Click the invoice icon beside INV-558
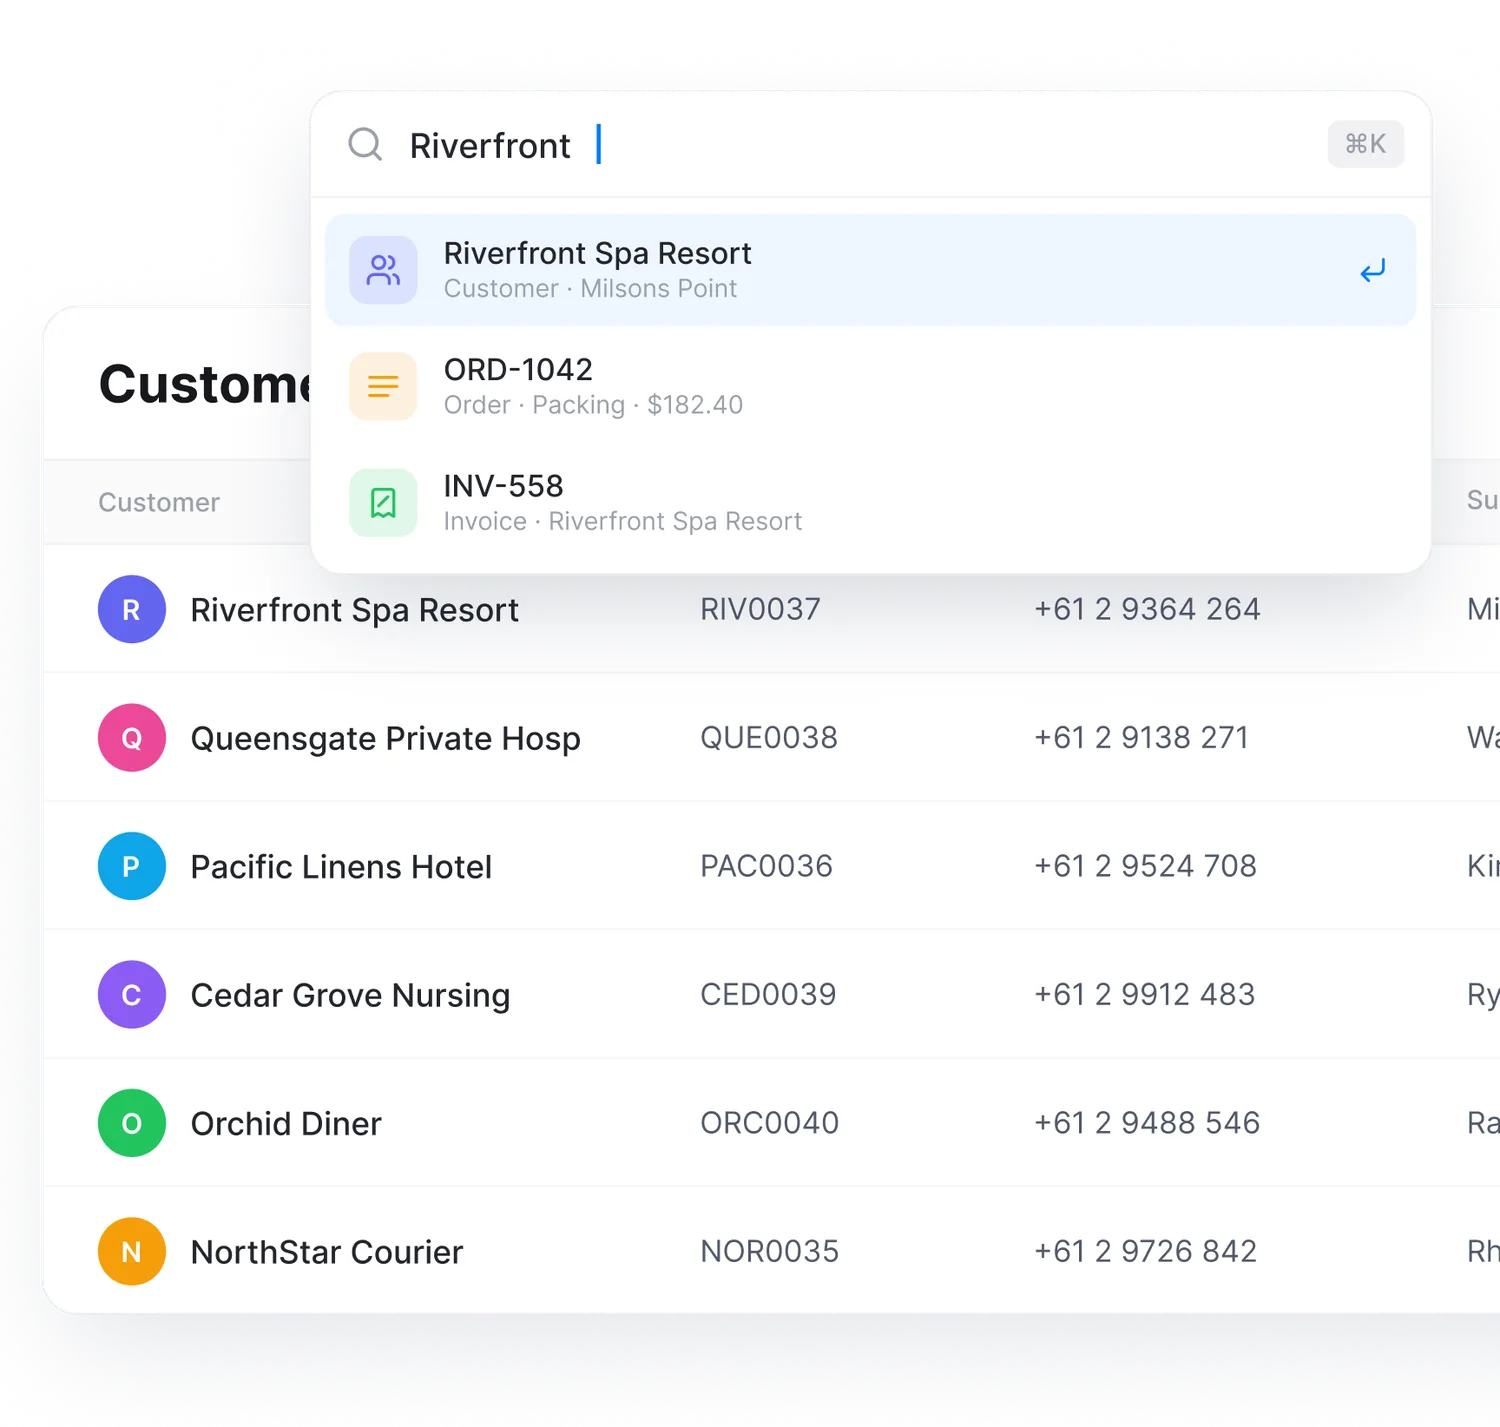 383,503
